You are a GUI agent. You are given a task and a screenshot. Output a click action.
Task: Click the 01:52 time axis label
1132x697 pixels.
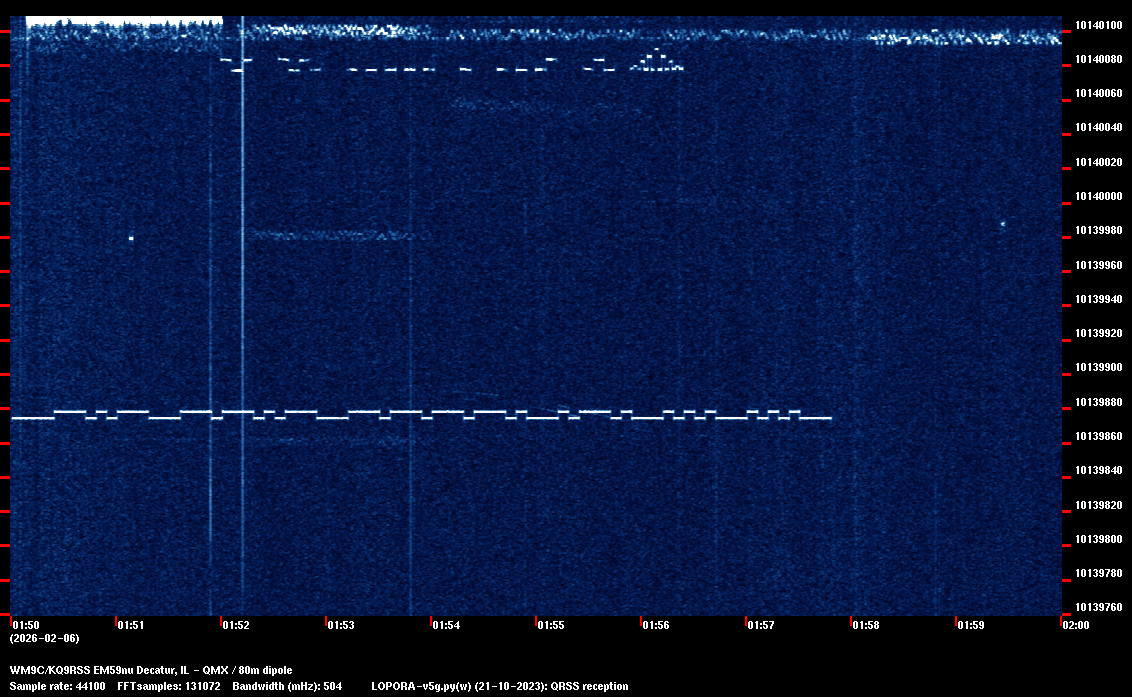236,626
